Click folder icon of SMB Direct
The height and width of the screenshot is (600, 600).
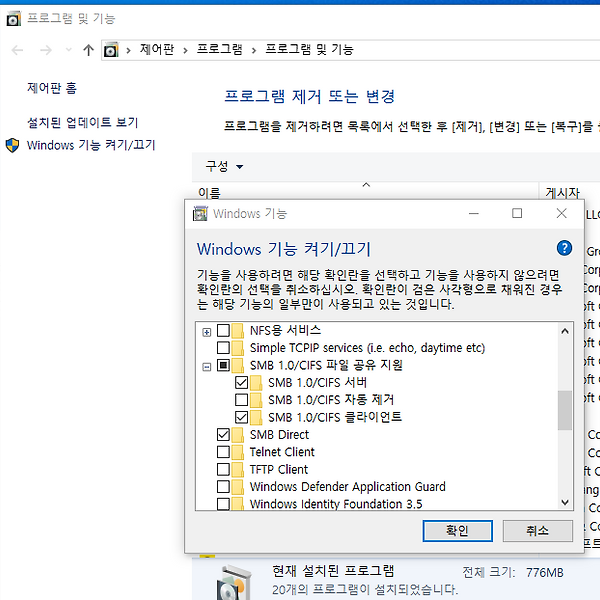click(238, 435)
